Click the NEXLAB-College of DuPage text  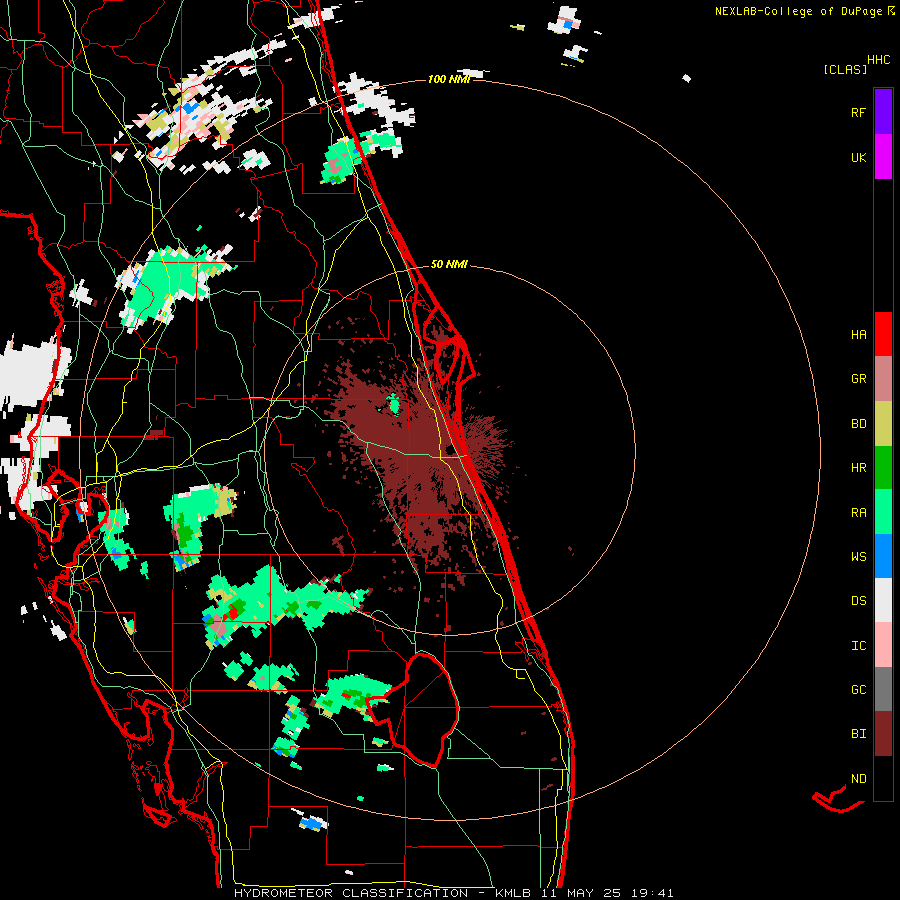(x=800, y=11)
